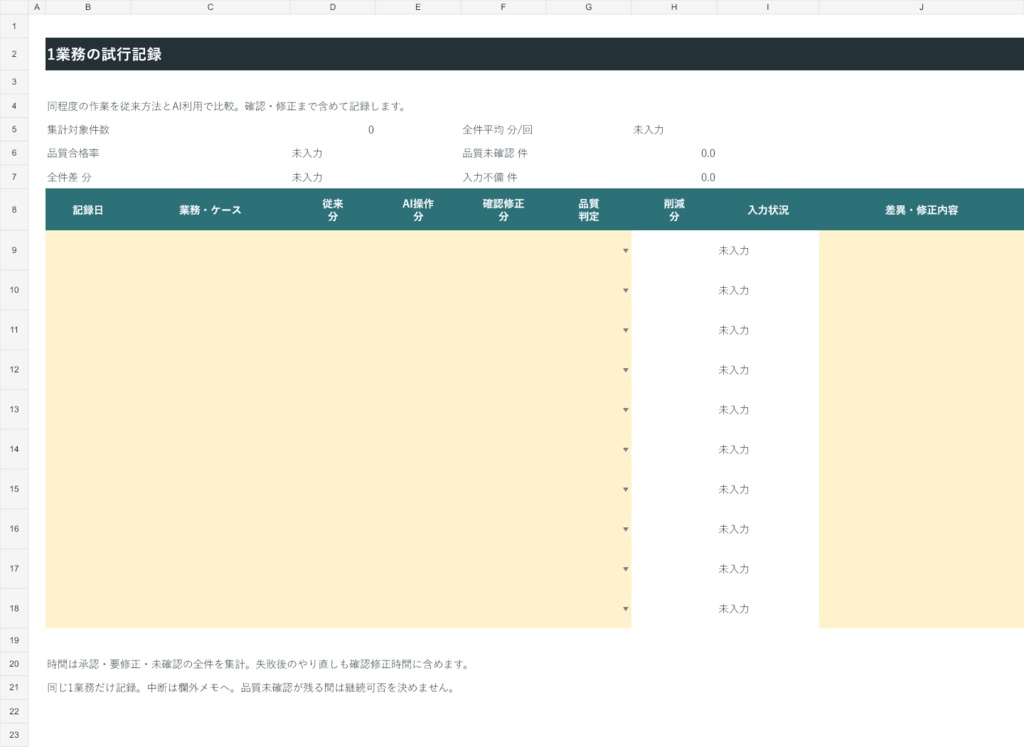Click the 業務・ケース heading cell
This screenshot has width=1024, height=747.
pyautogui.click(x=210, y=210)
